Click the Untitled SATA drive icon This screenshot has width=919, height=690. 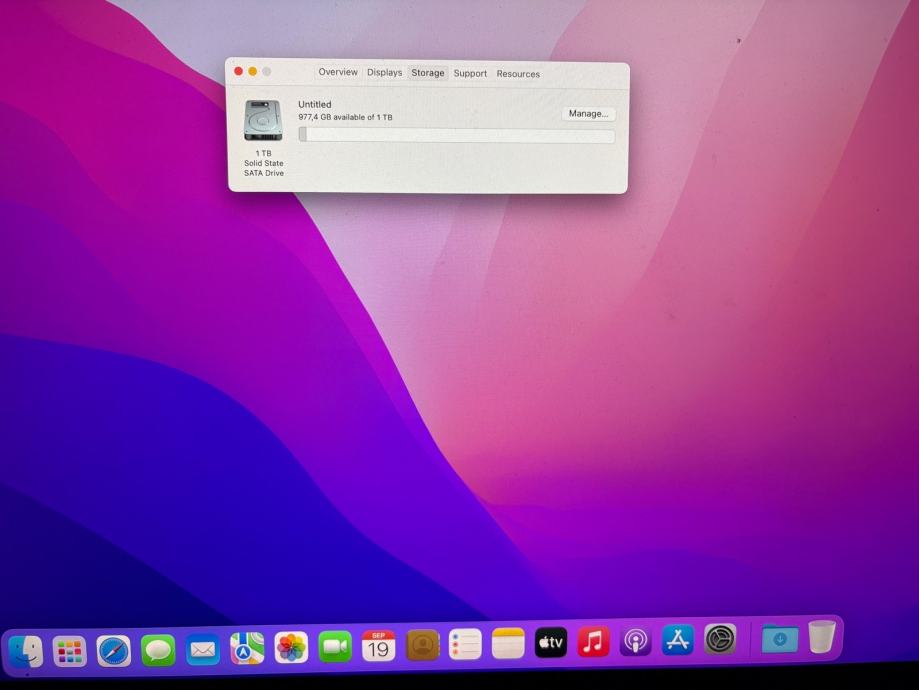pos(263,121)
